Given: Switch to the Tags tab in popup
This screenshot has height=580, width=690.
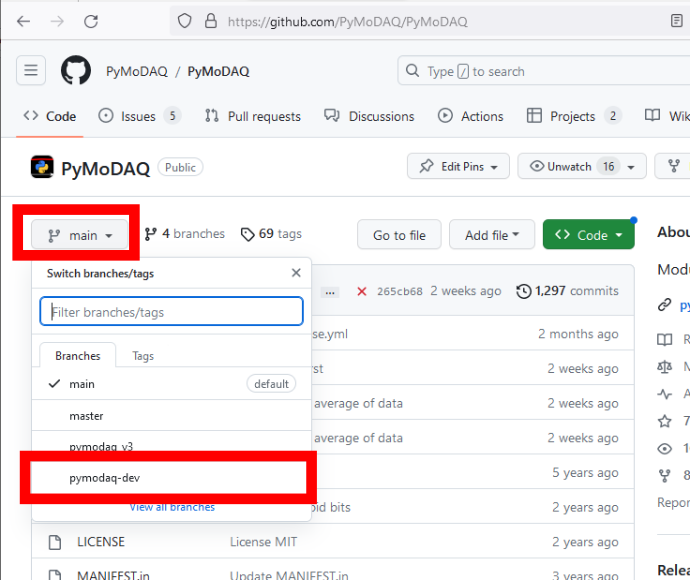Looking at the screenshot, I should pos(143,356).
